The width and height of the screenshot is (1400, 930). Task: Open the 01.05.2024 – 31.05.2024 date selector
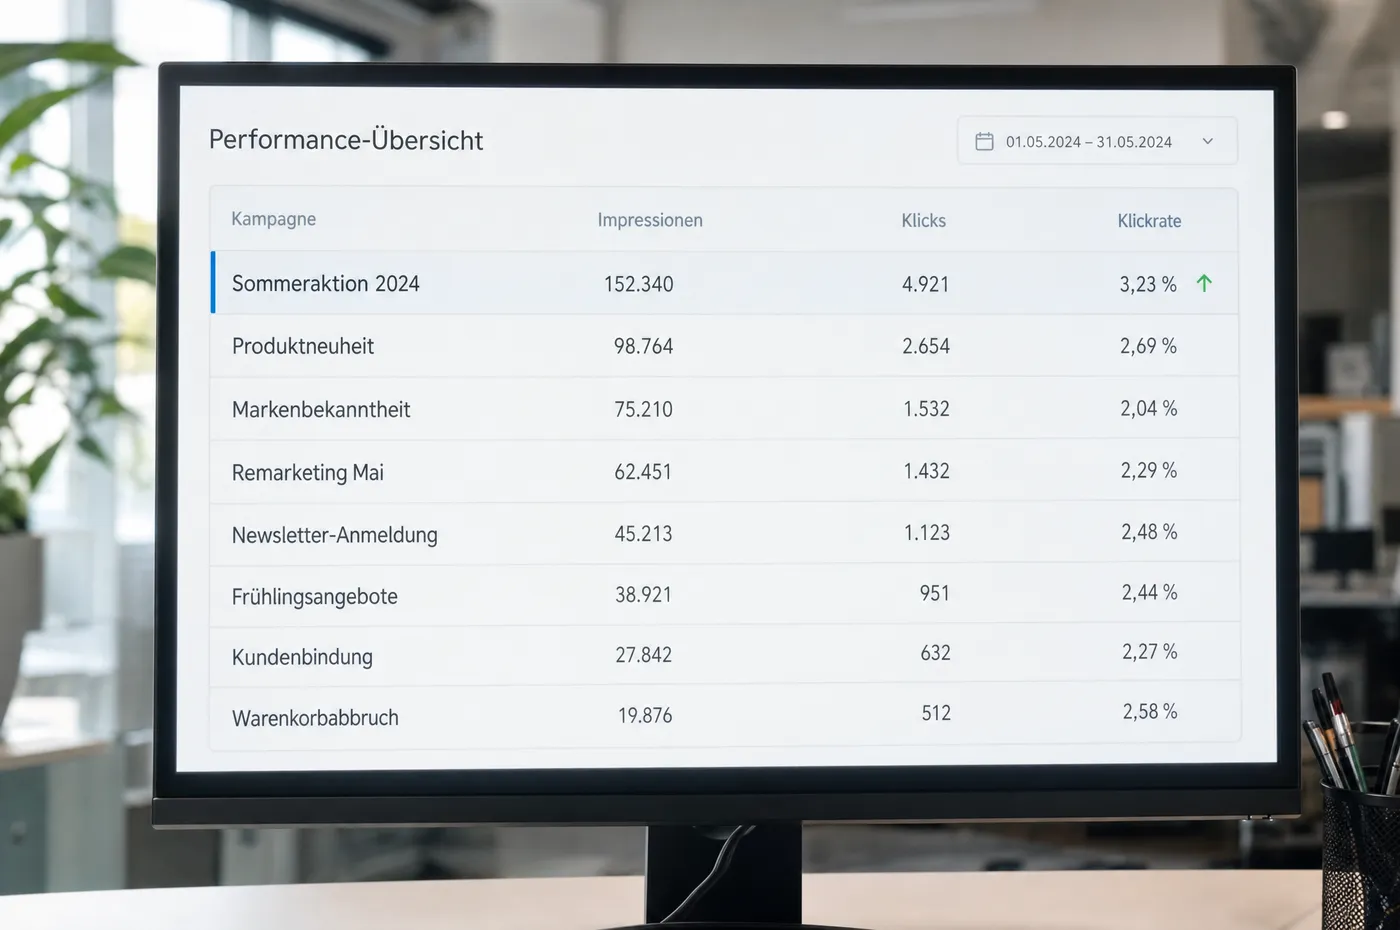tap(1097, 141)
